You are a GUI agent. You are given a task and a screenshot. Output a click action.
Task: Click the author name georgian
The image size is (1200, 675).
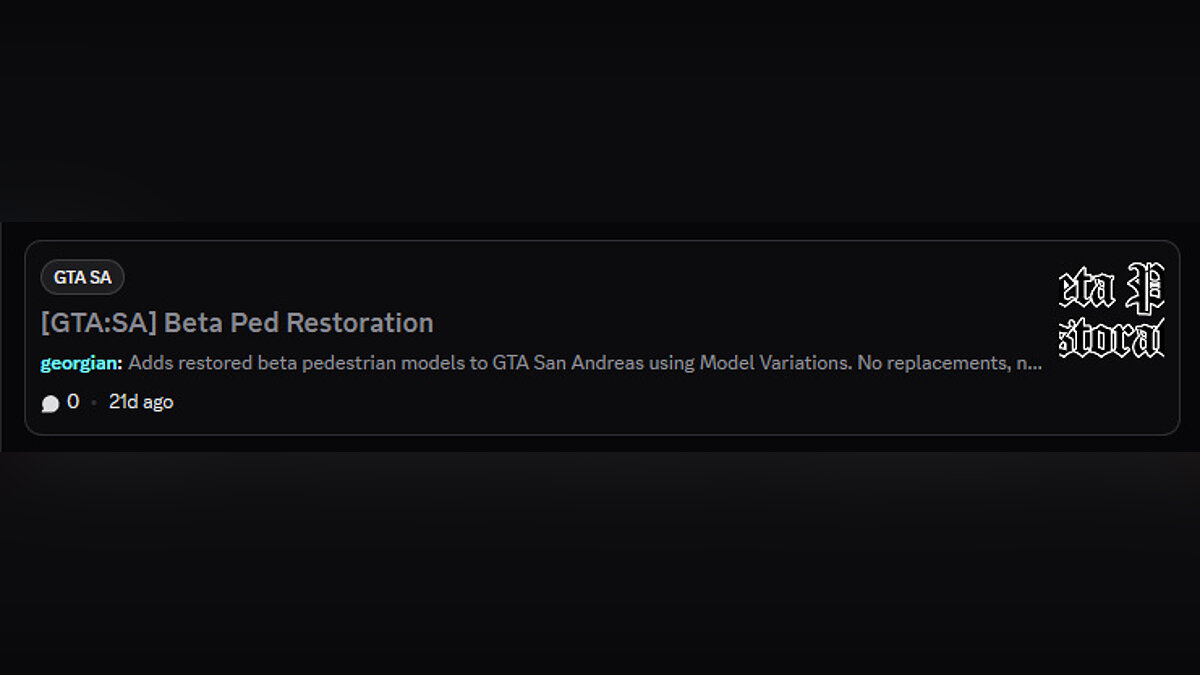pyautogui.click(x=80, y=363)
